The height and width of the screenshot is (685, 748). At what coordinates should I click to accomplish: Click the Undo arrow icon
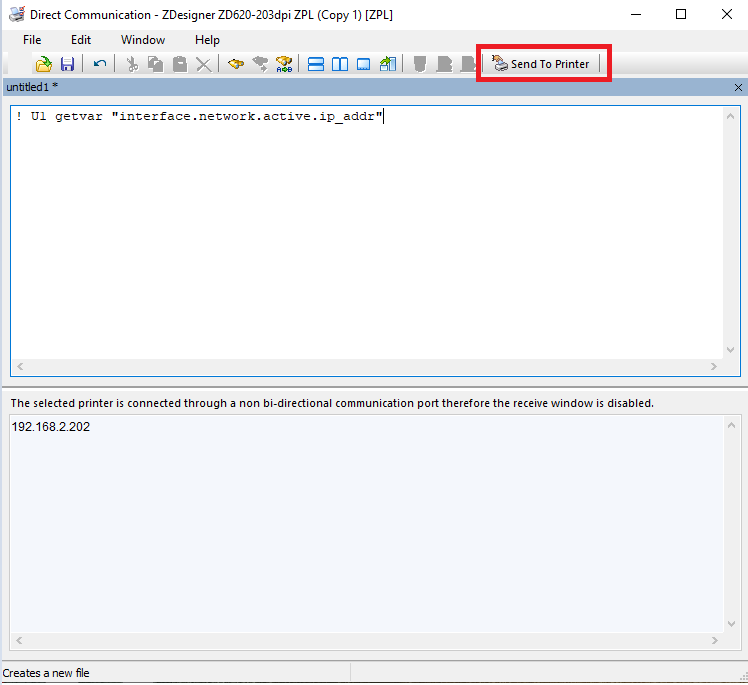100,64
